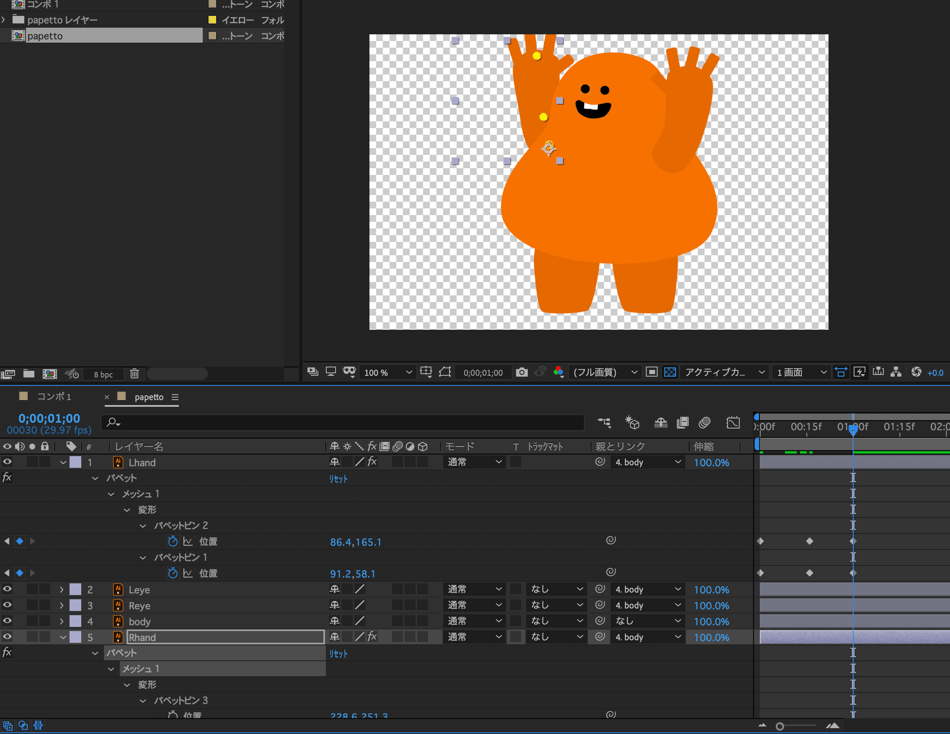This screenshot has width=950, height=734.
Task: Click the show channel RGB icon
Action: pos(558,372)
